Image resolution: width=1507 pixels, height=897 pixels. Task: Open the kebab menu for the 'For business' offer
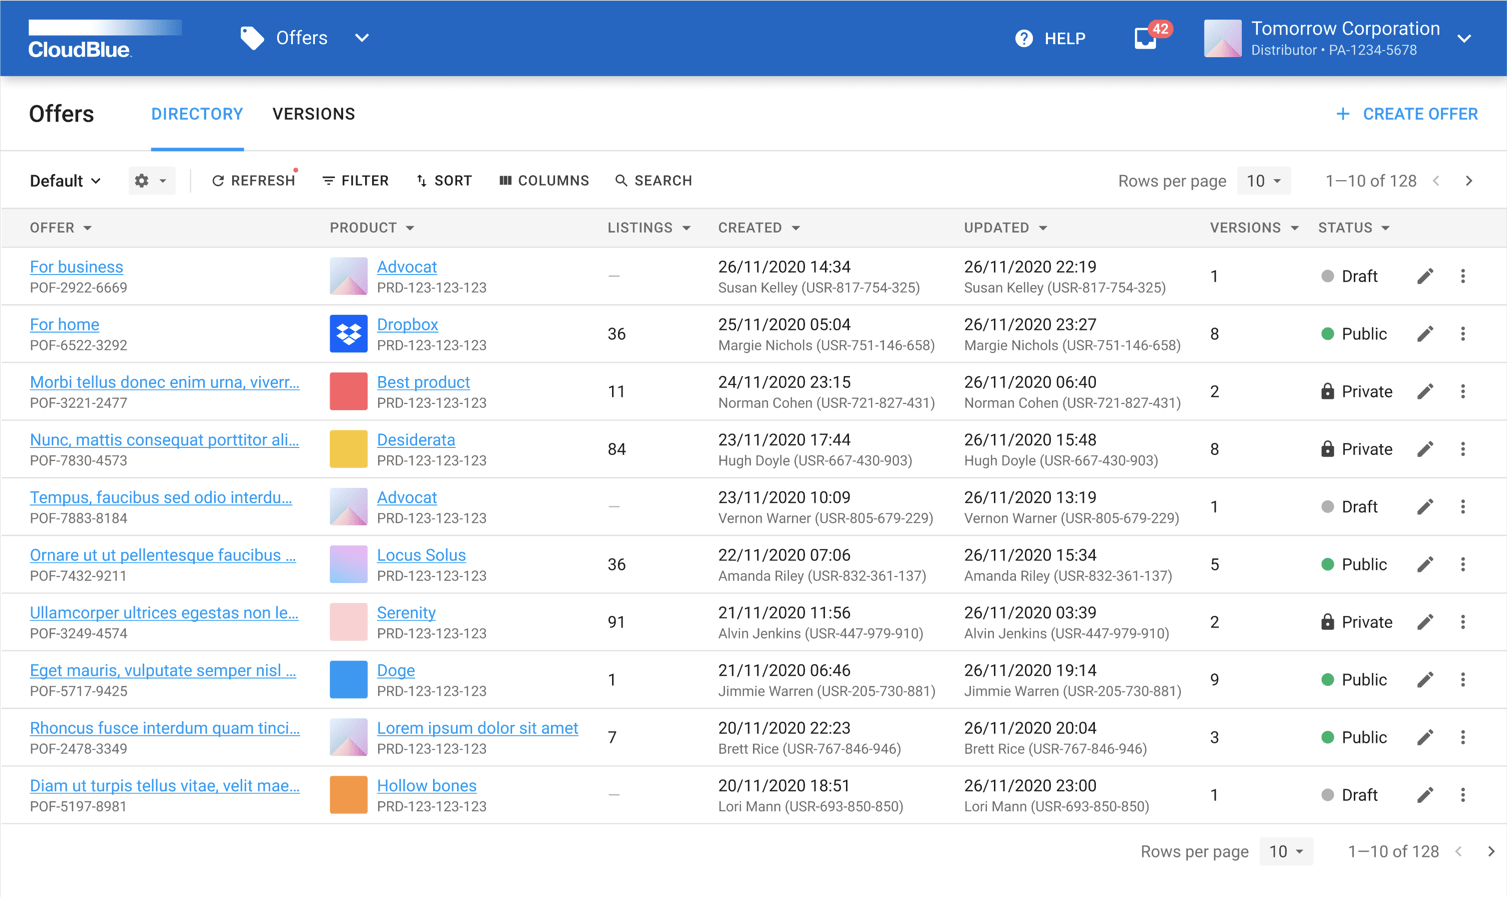[x=1463, y=276]
